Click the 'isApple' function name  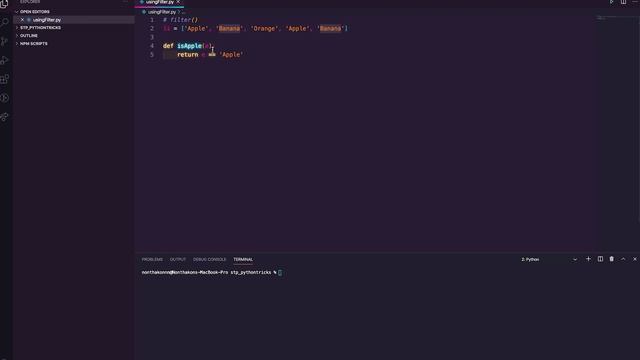pyautogui.click(x=189, y=46)
